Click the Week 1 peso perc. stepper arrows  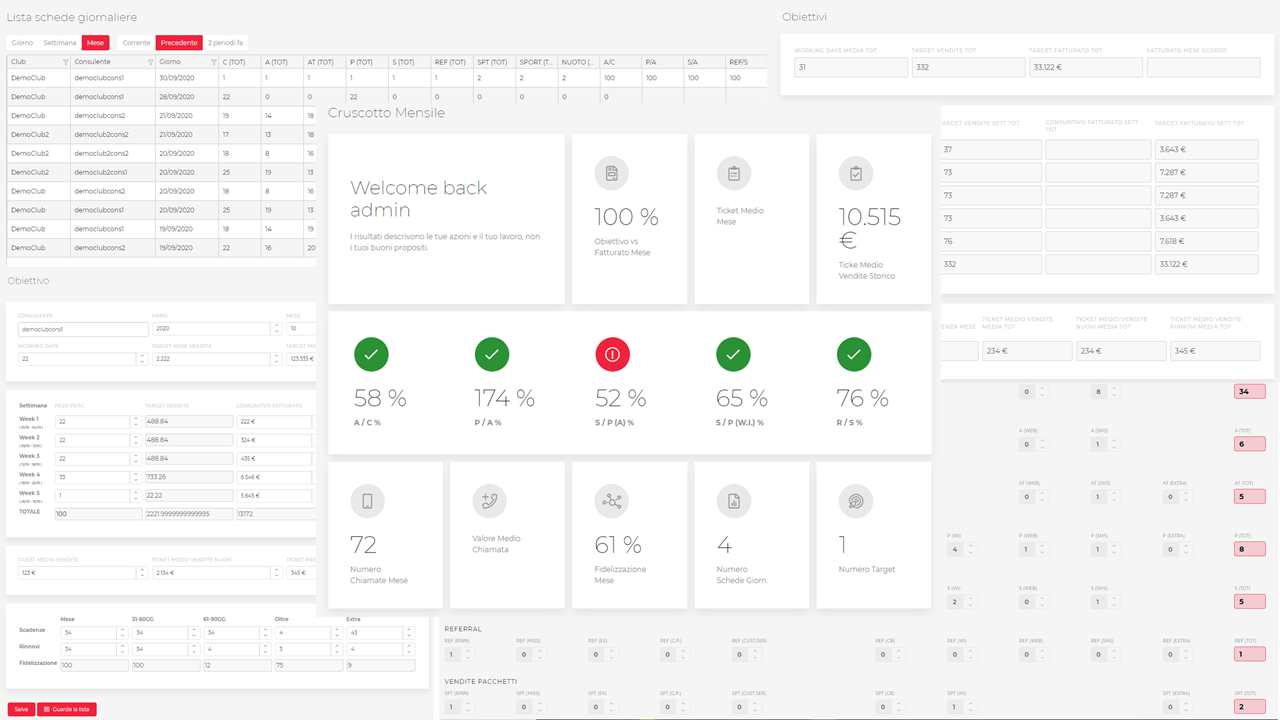coord(136,422)
